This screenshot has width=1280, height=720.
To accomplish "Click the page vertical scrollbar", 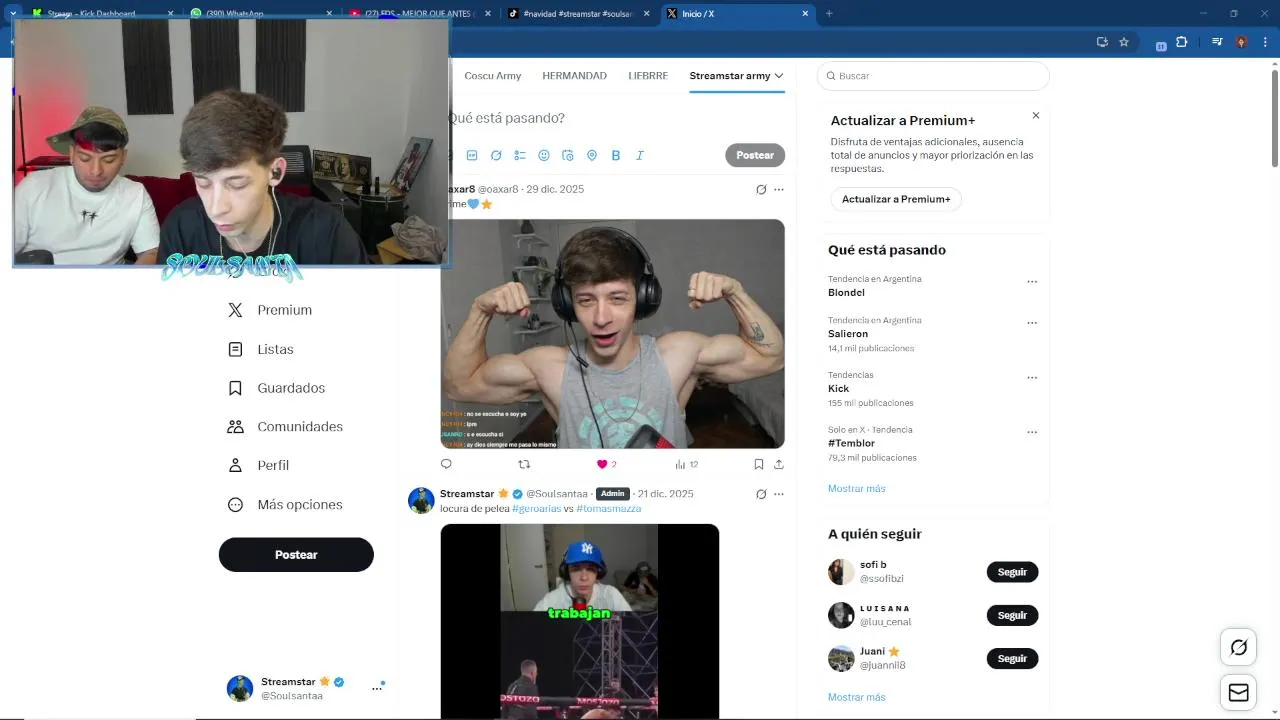I will 1274,118.
